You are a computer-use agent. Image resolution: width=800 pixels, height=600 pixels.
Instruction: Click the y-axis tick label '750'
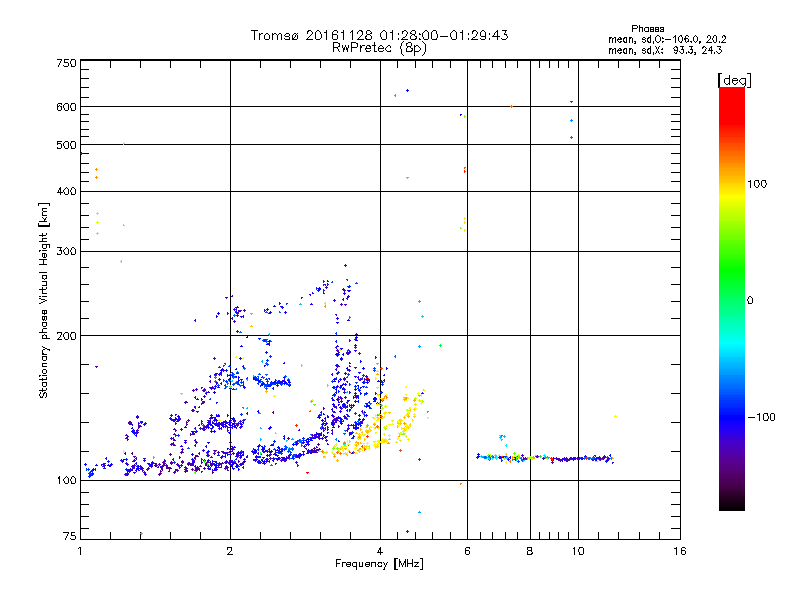pos(66,63)
